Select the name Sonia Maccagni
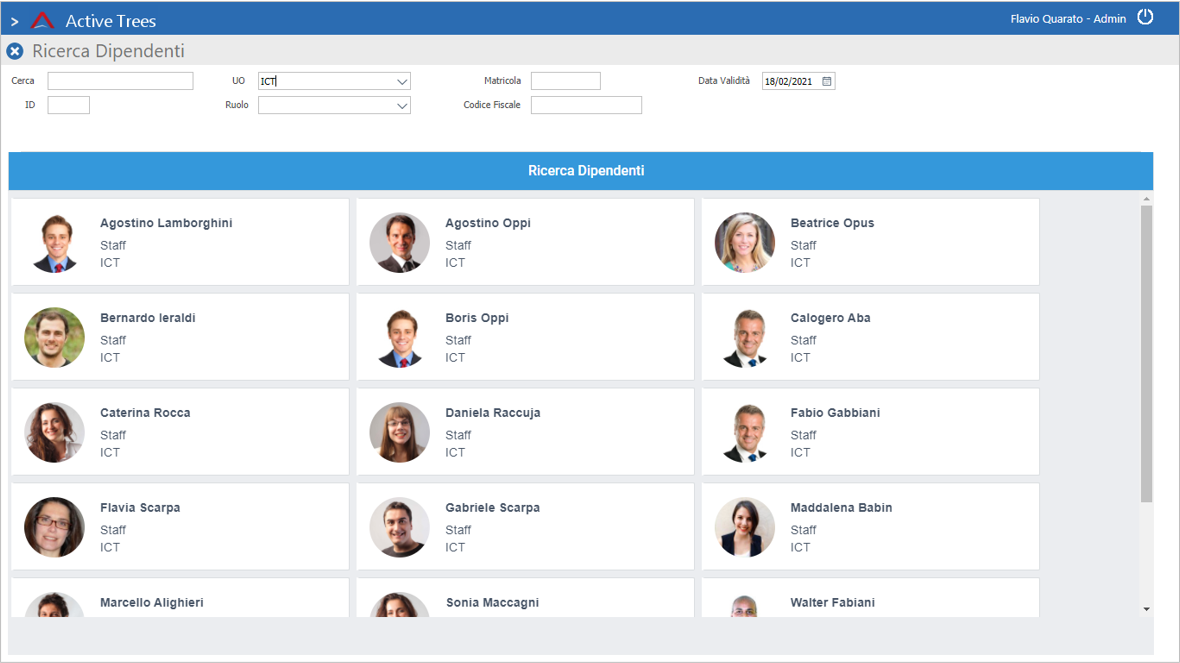The height and width of the screenshot is (663, 1180). coord(492,602)
